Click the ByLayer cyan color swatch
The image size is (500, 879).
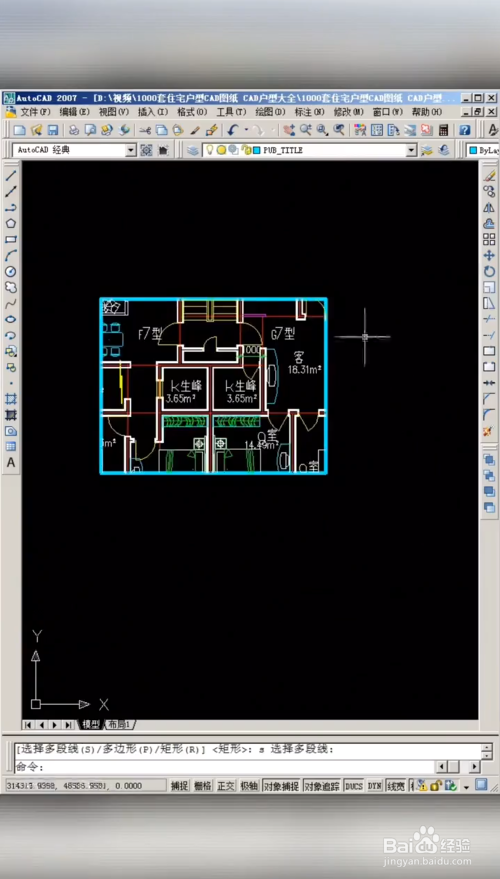click(474, 150)
